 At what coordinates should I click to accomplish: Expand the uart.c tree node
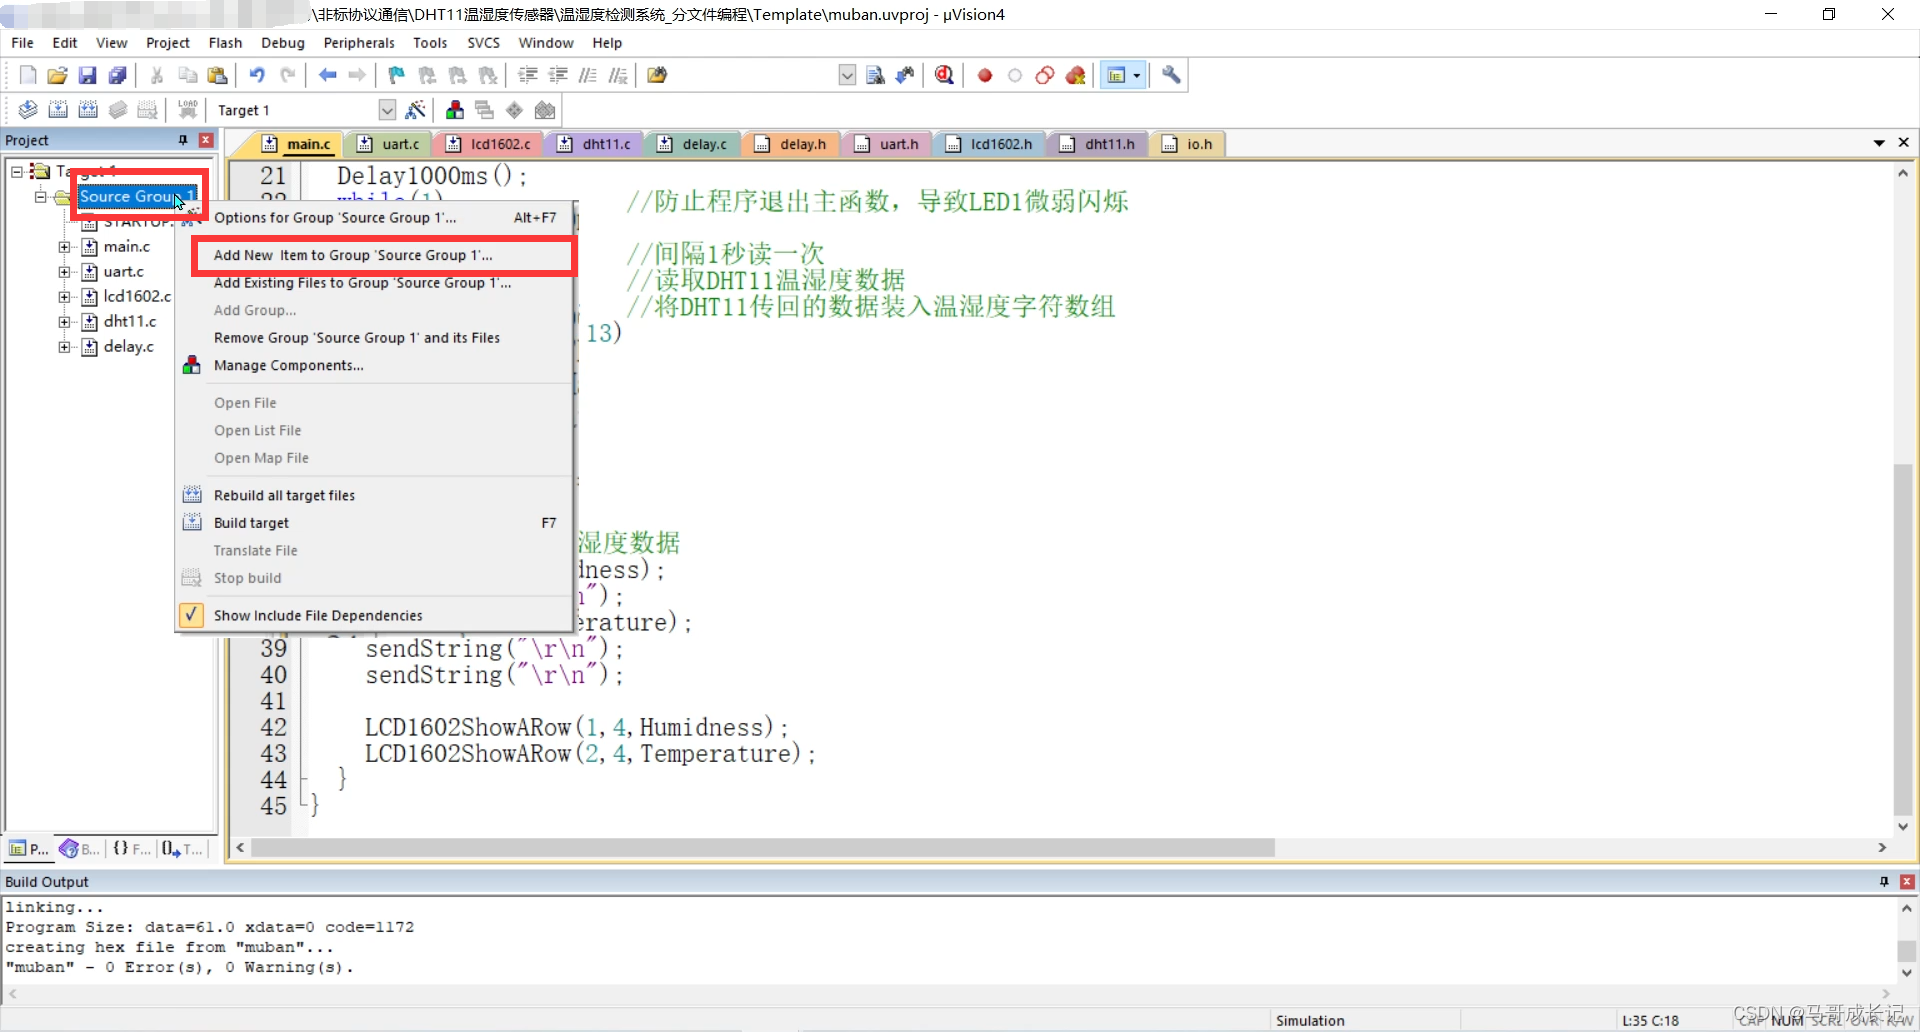click(x=64, y=272)
